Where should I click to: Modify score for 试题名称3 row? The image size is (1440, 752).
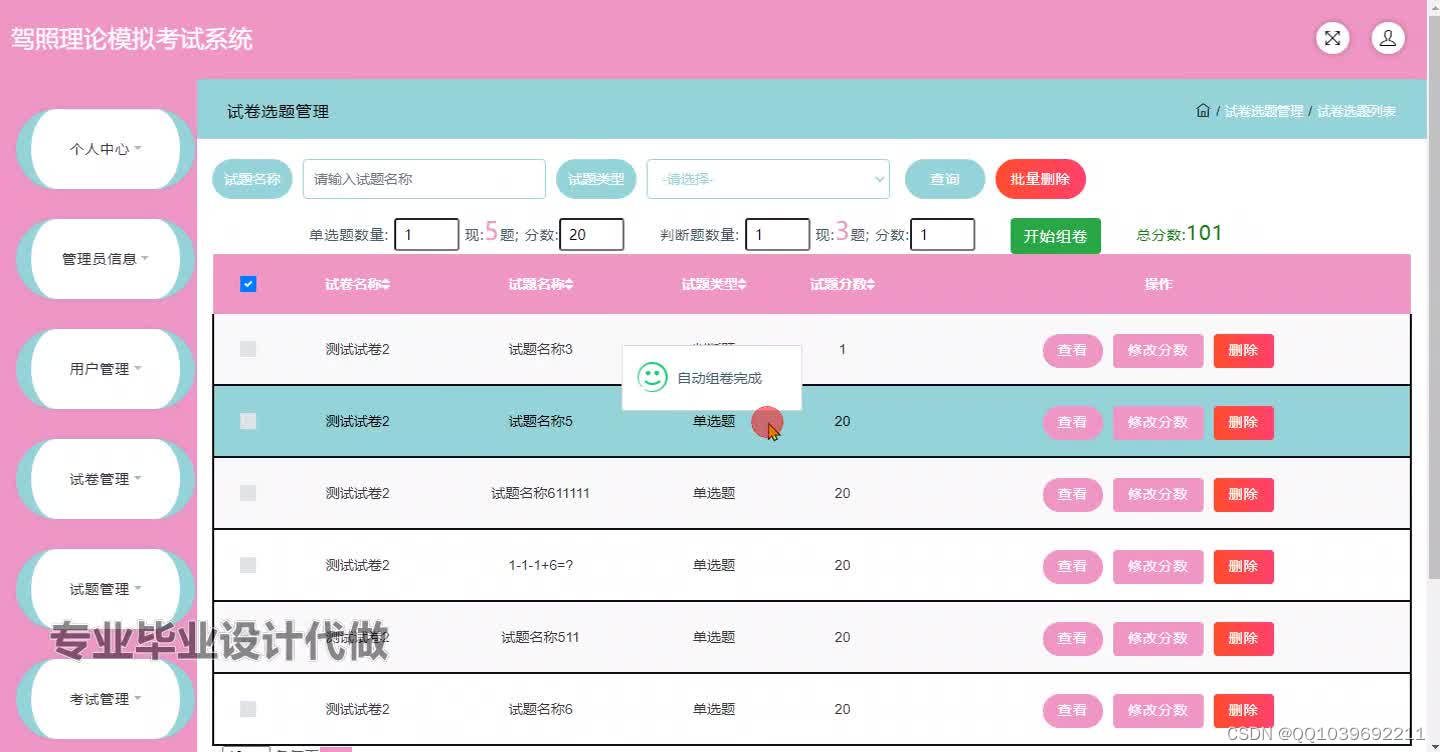[1158, 351]
